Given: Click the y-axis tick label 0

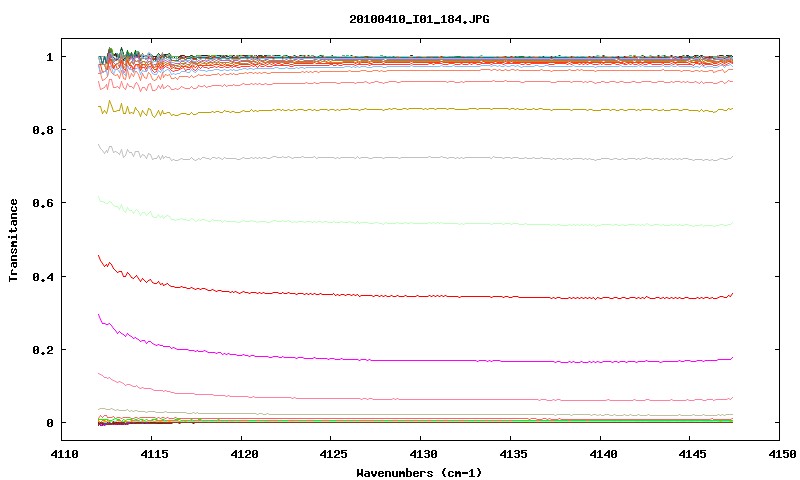Looking at the screenshot, I should tap(49, 423).
